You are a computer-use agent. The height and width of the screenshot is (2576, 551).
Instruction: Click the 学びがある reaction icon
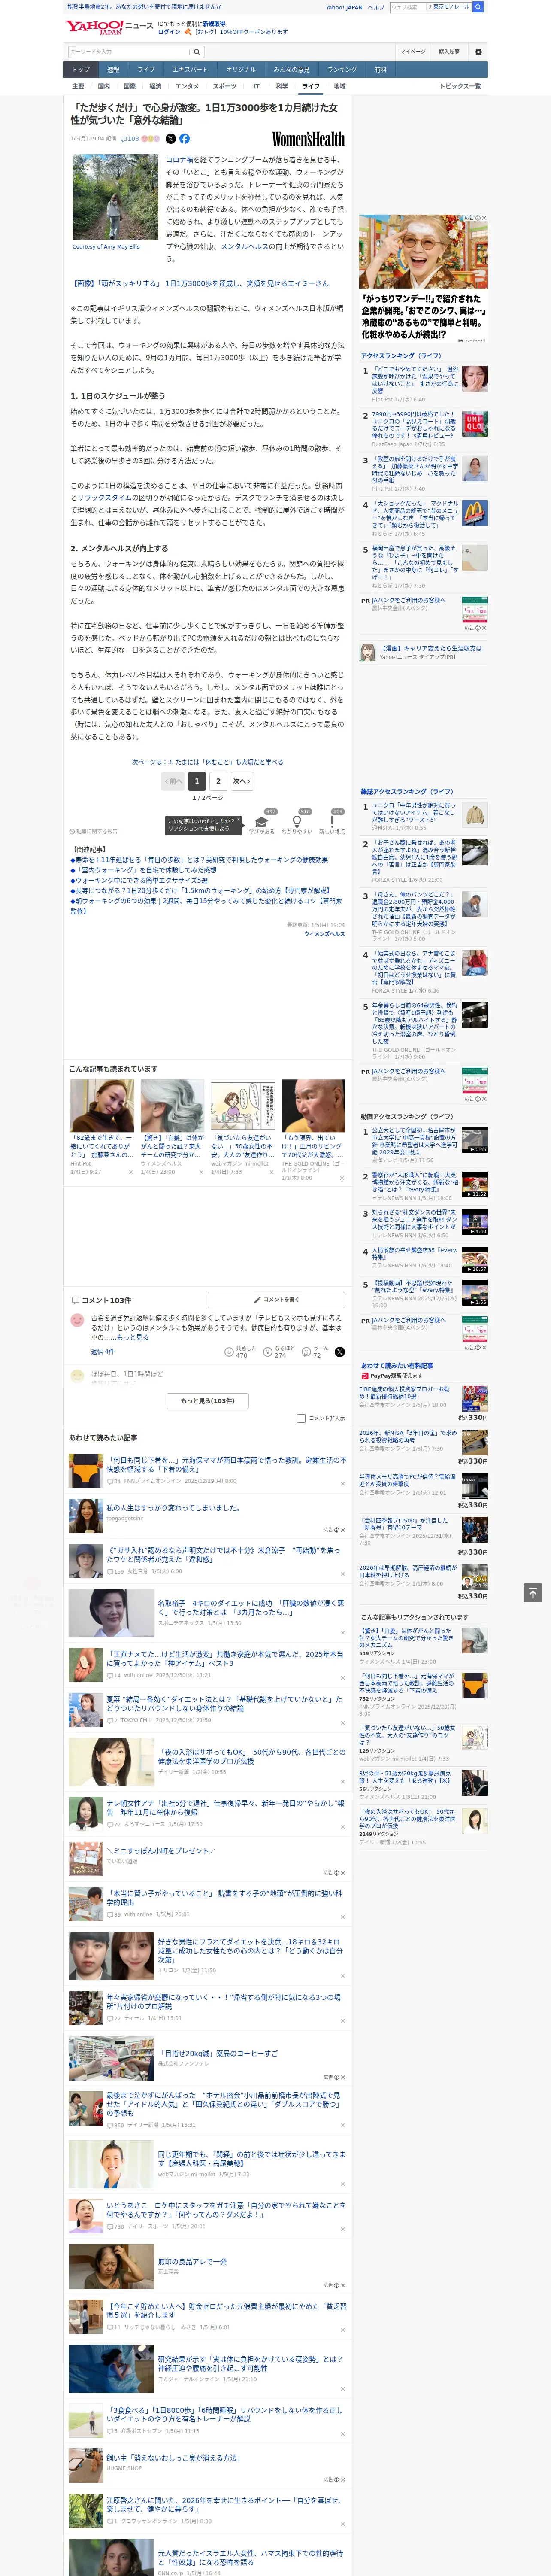click(262, 822)
